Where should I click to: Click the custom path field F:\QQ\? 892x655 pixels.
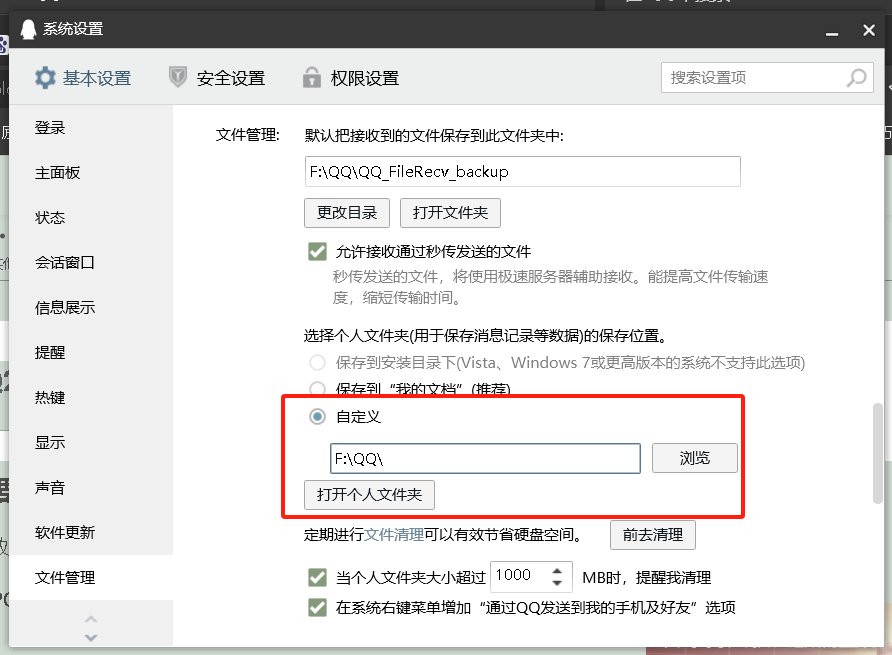pos(485,459)
